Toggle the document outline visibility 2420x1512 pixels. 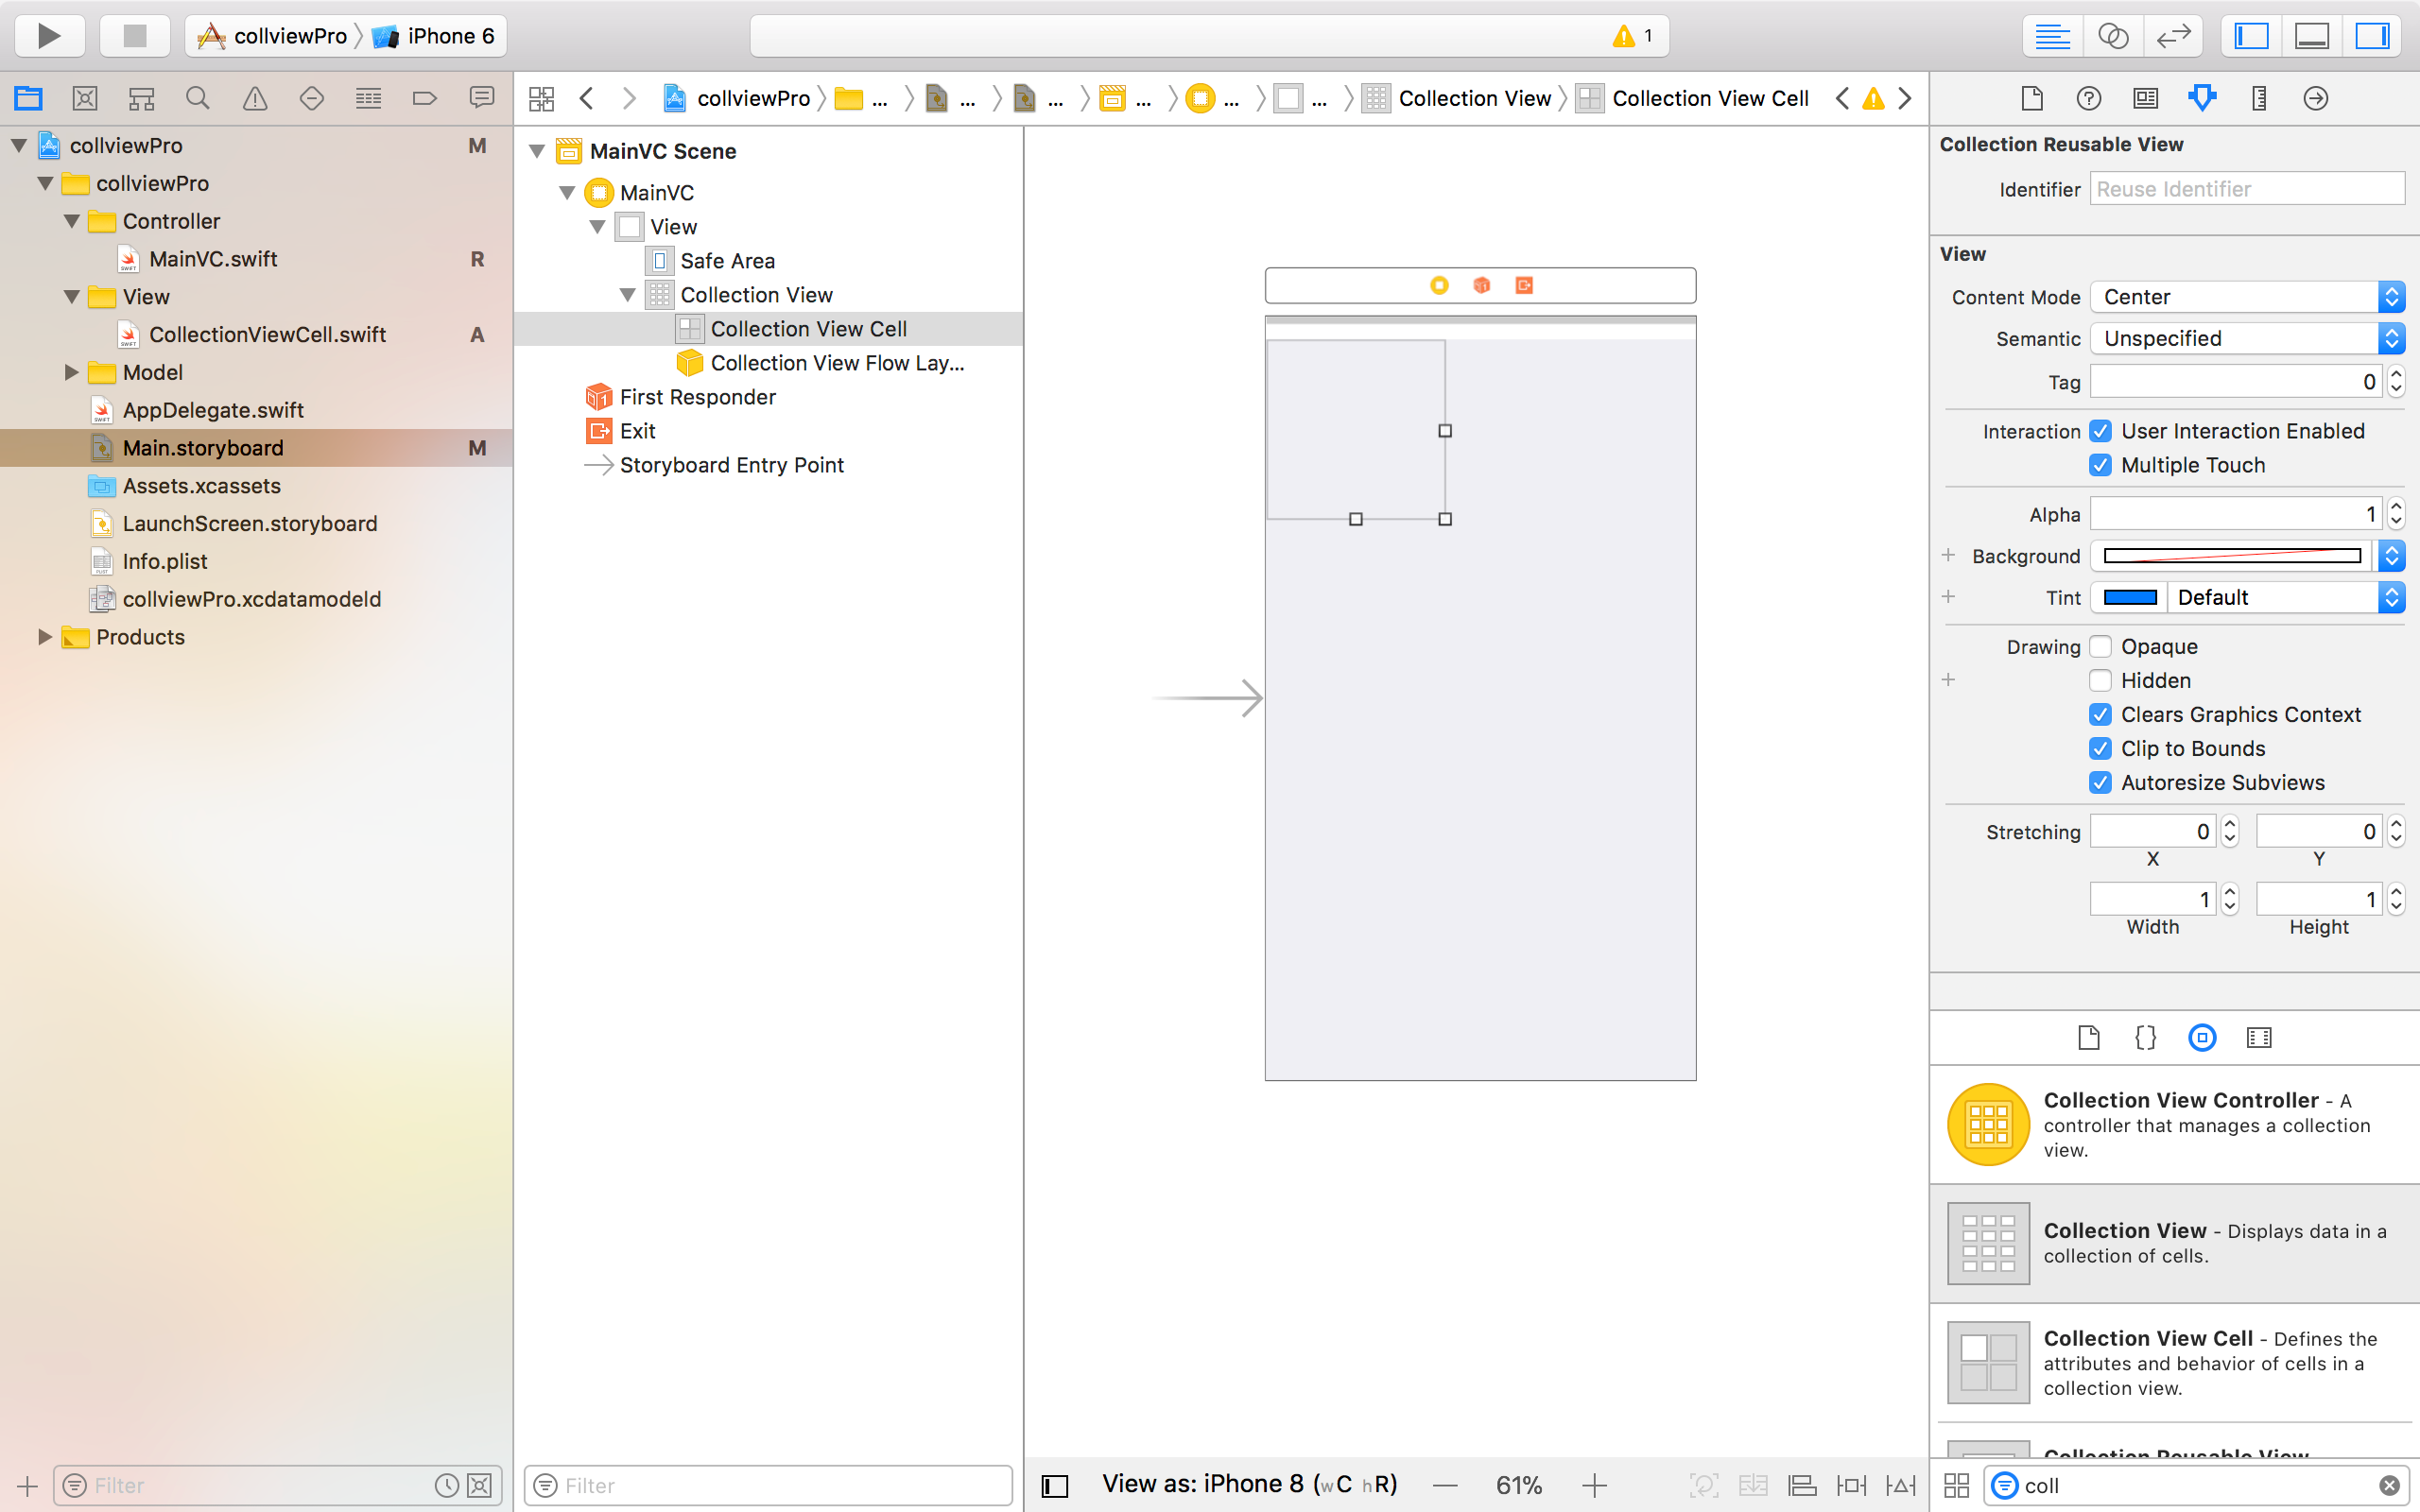[x=1055, y=1485]
